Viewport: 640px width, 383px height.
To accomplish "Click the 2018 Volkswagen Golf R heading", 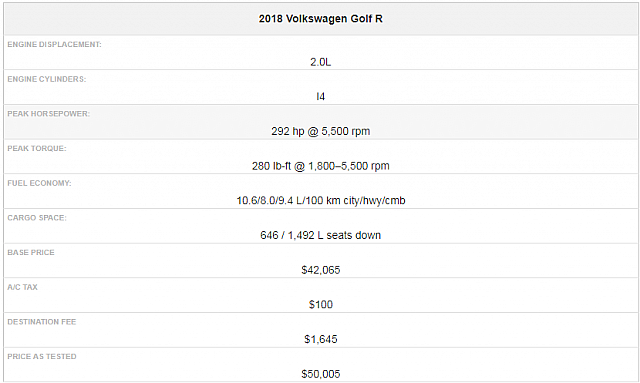I will coord(320,19).
